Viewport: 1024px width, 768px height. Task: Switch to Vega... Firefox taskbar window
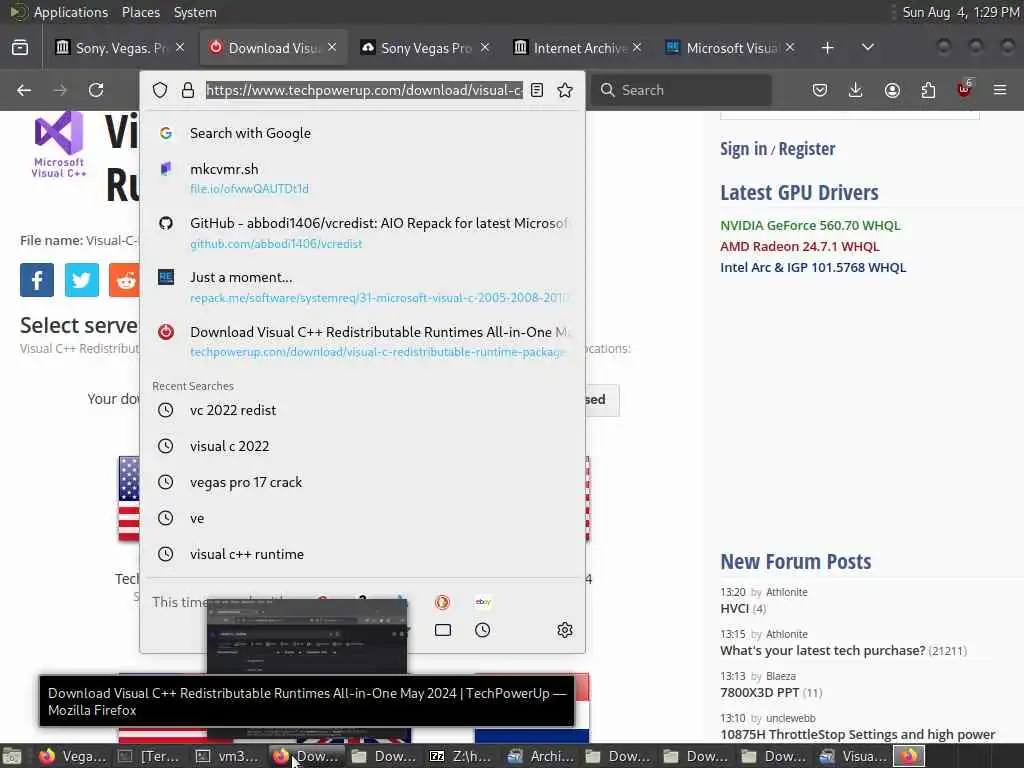72,756
